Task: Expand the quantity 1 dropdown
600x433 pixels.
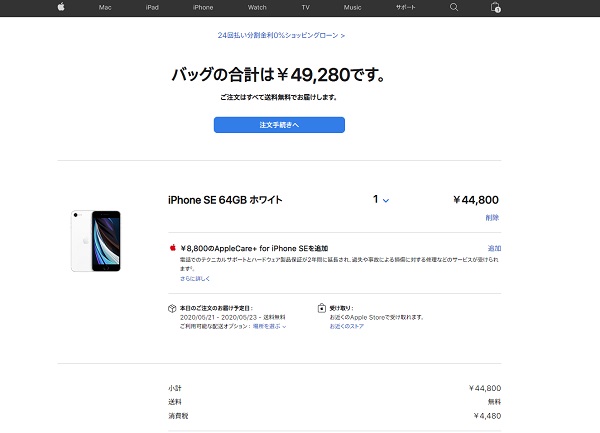Action: pyautogui.click(x=381, y=200)
